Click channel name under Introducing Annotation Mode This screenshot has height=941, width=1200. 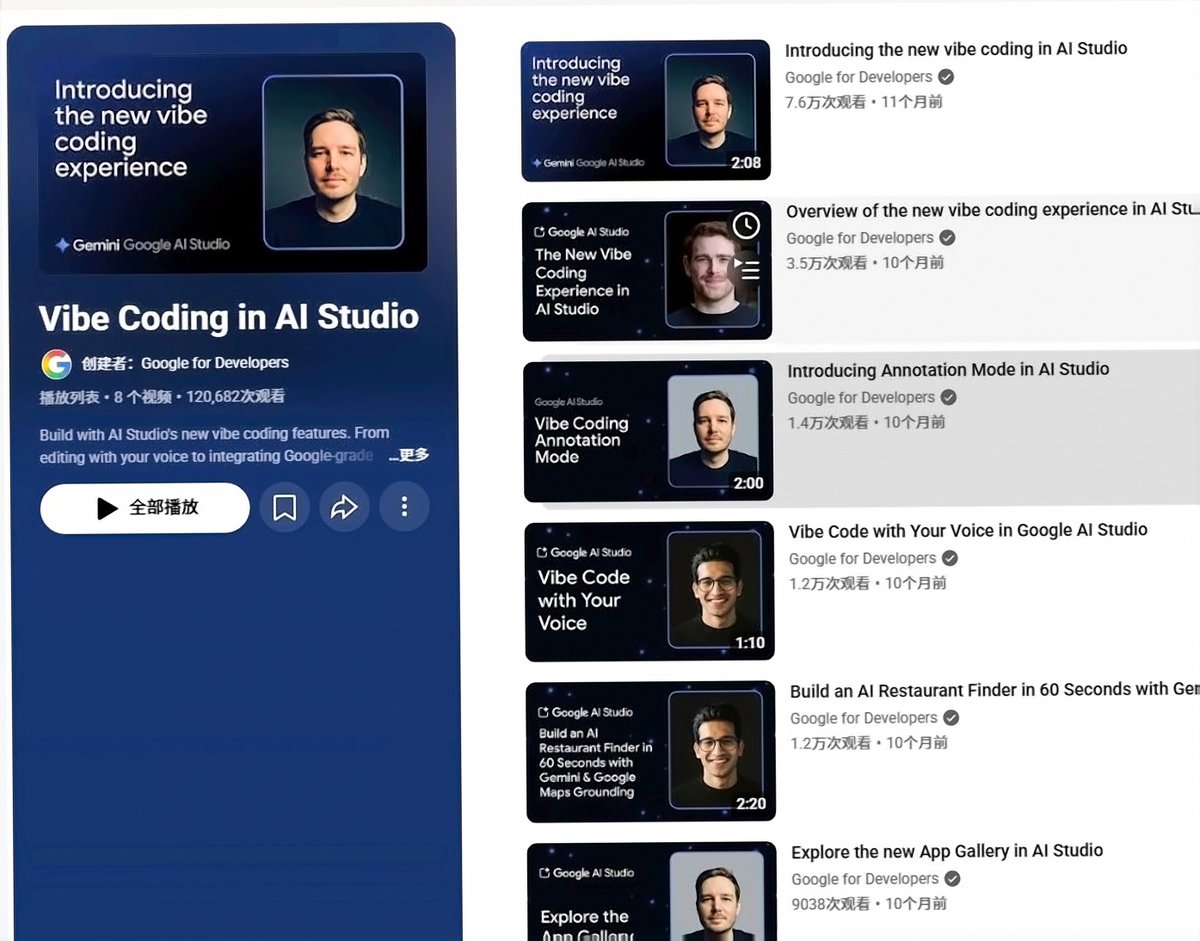(x=860, y=397)
